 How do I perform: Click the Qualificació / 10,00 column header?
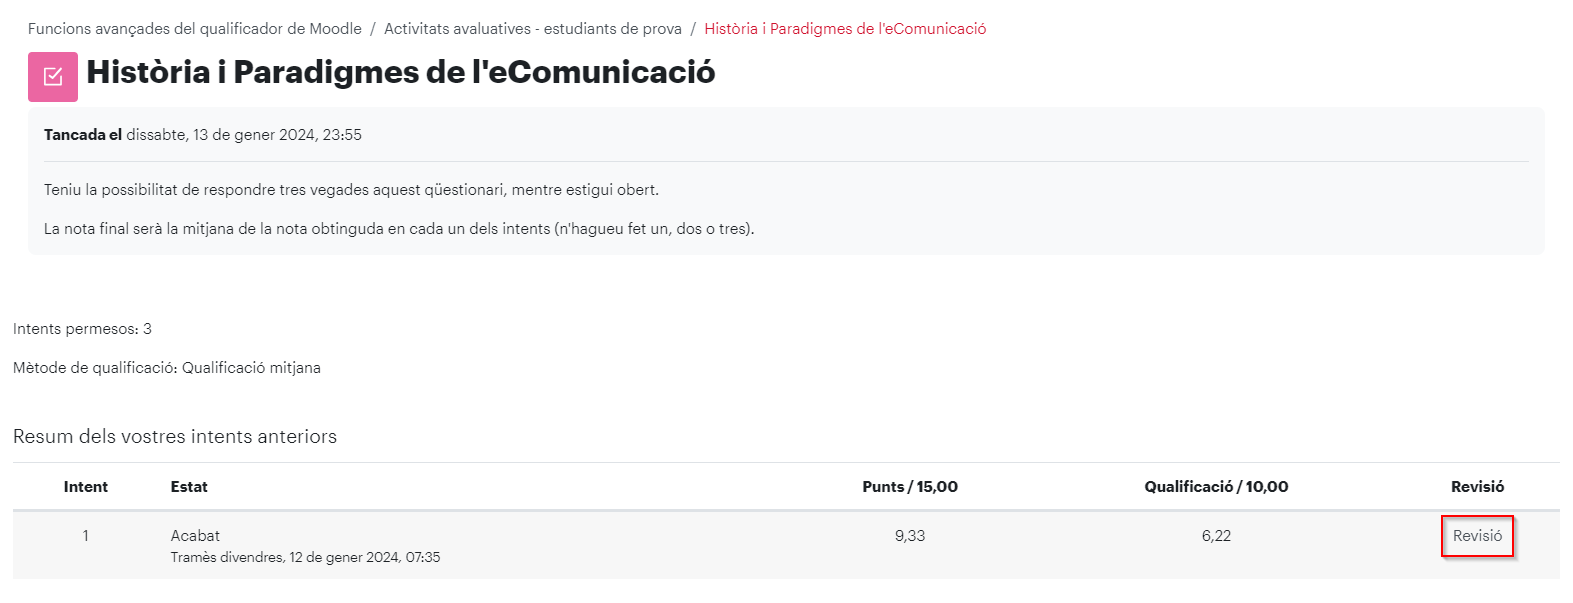click(x=1216, y=487)
